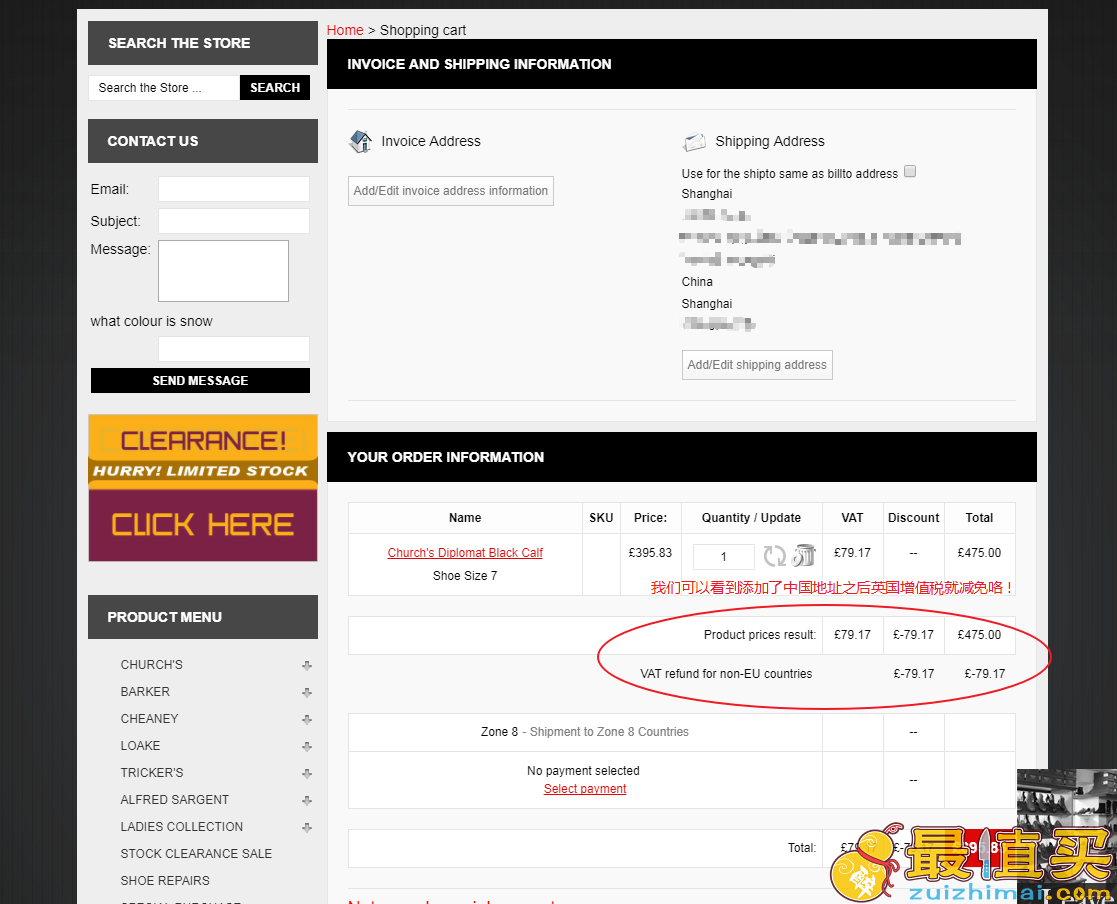Open STOCK CLEARANCE SALE menu item
This screenshot has width=1117, height=904.
tap(196, 853)
